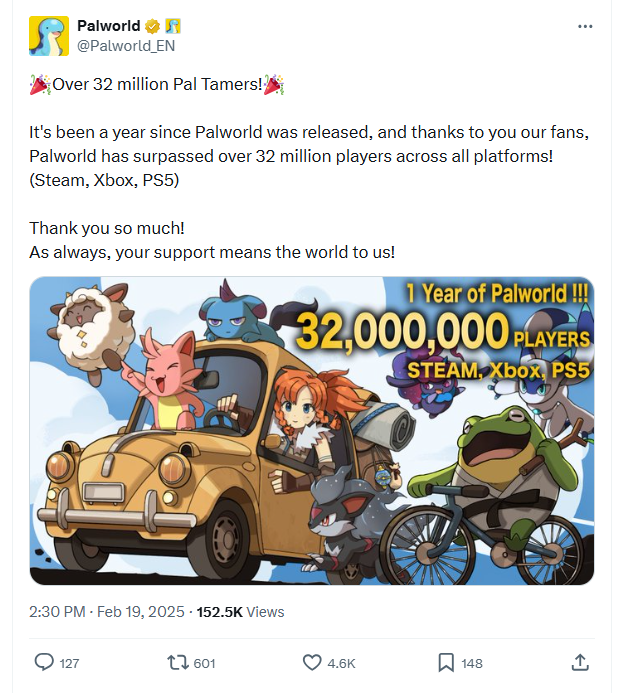
Task: Like the tweet with the heart icon
Action: coord(311,662)
